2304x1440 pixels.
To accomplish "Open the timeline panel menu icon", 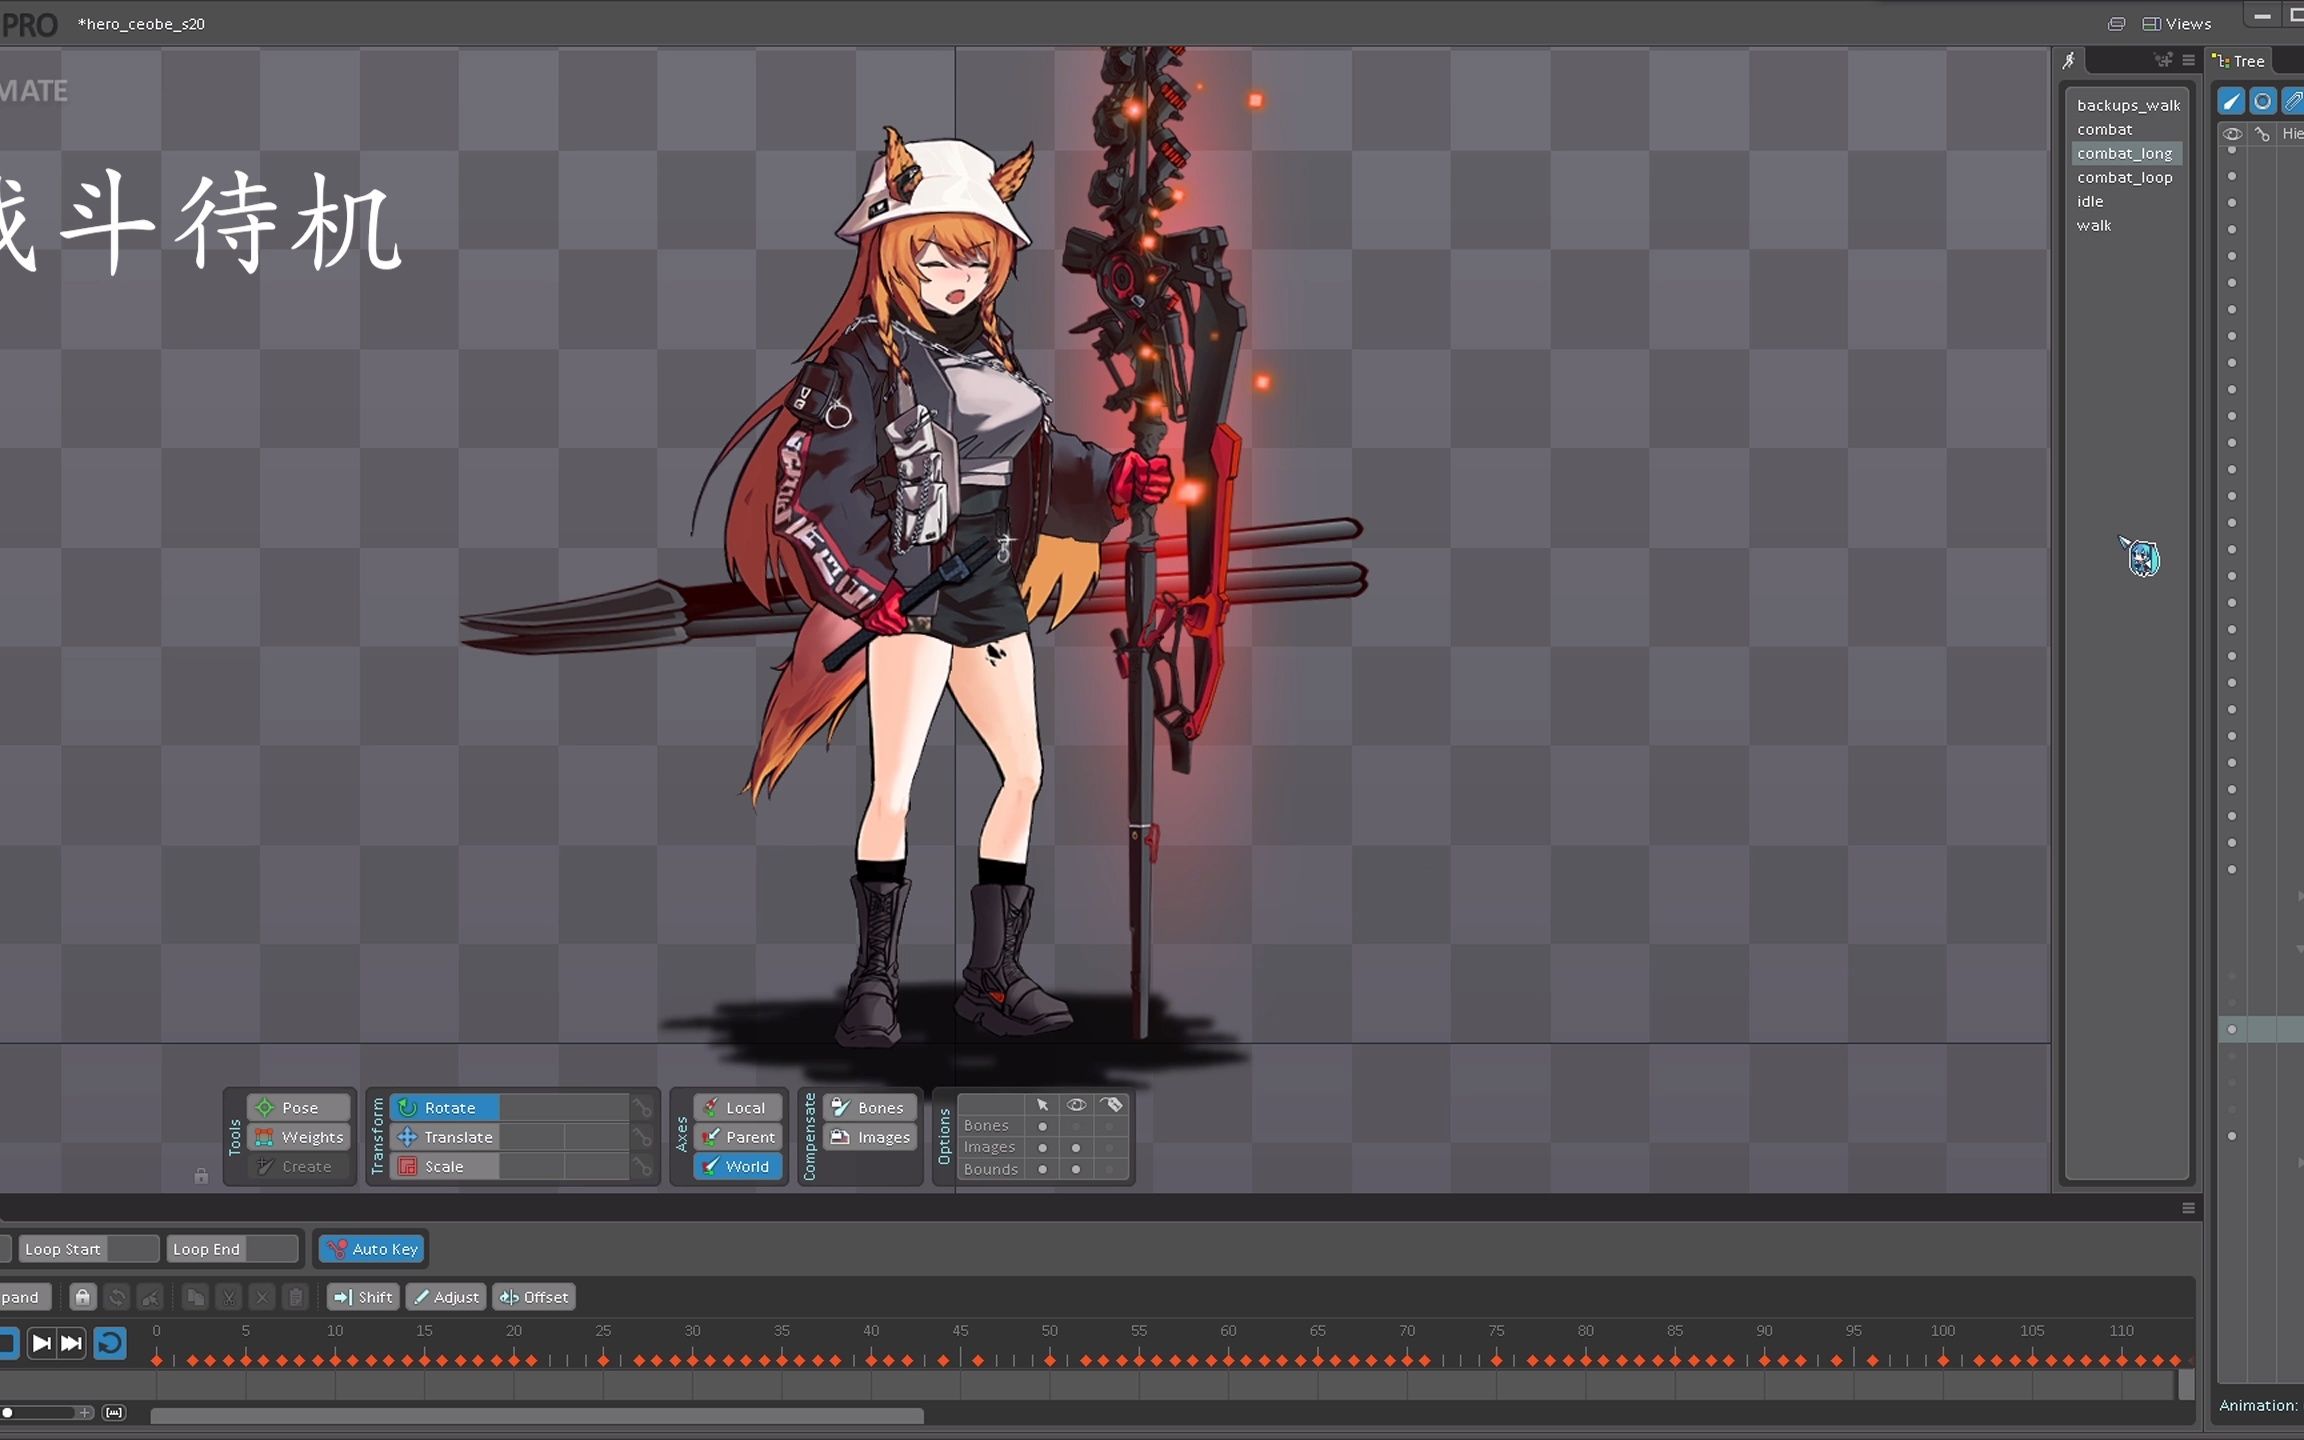I will 2188,1208.
